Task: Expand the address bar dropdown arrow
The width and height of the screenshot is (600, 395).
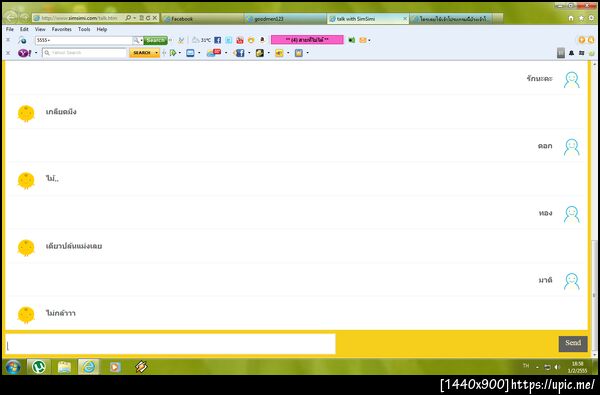Action: (x=135, y=18)
